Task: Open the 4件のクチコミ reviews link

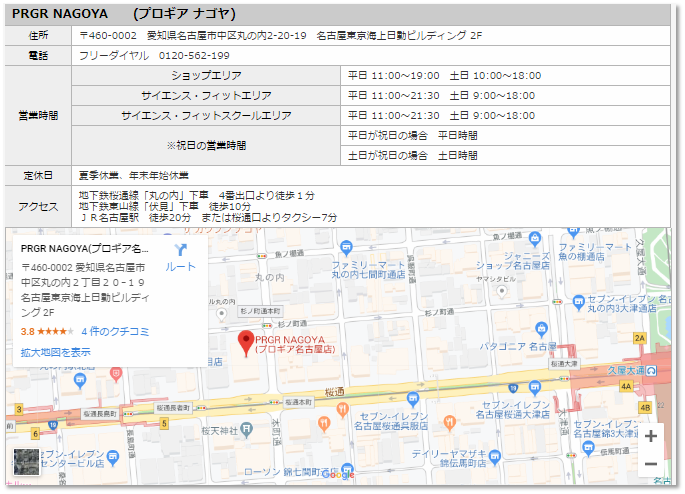Action: click(115, 332)
